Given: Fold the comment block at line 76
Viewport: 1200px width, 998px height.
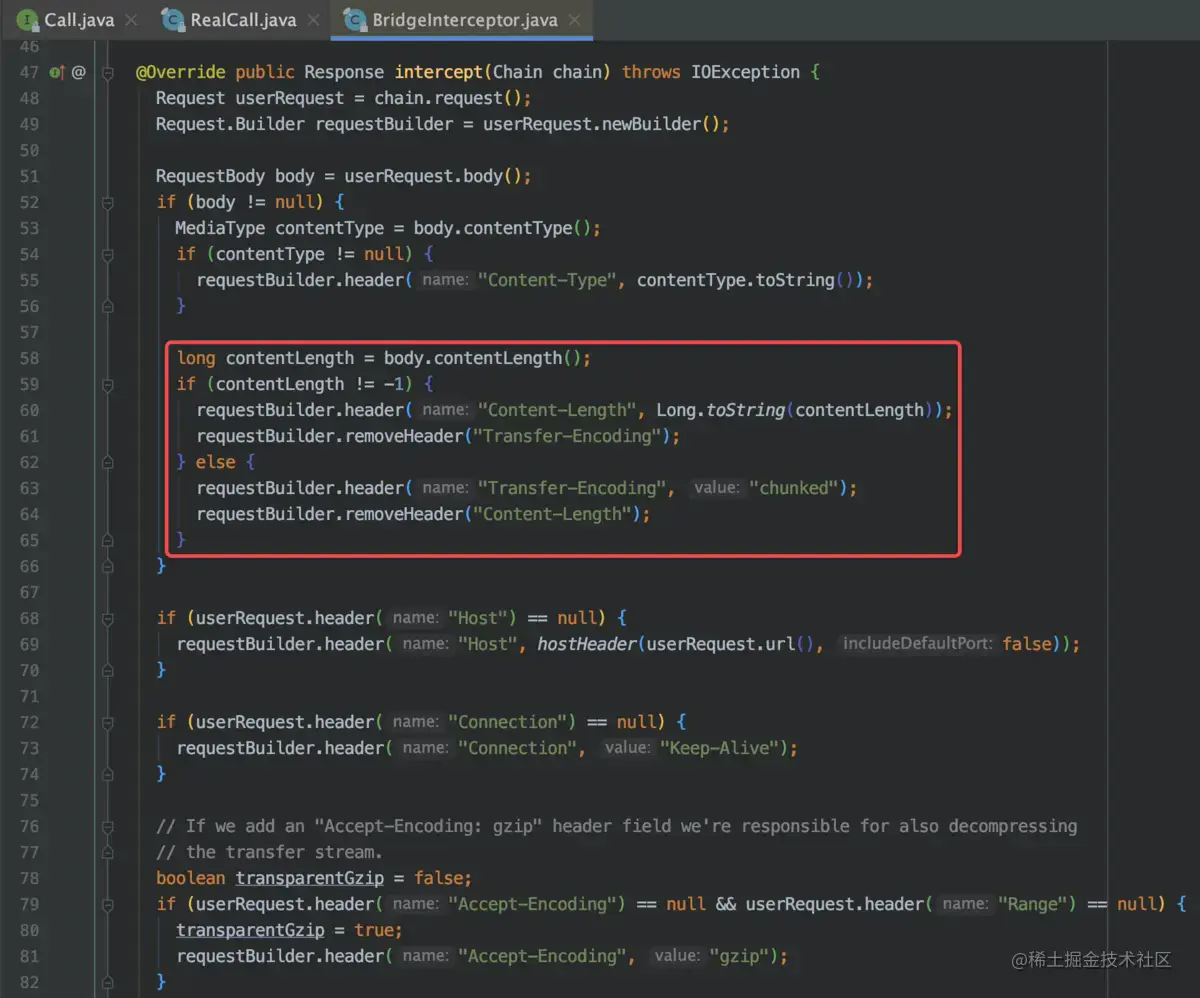Looking at the screenshot, I should click(107, 826).
